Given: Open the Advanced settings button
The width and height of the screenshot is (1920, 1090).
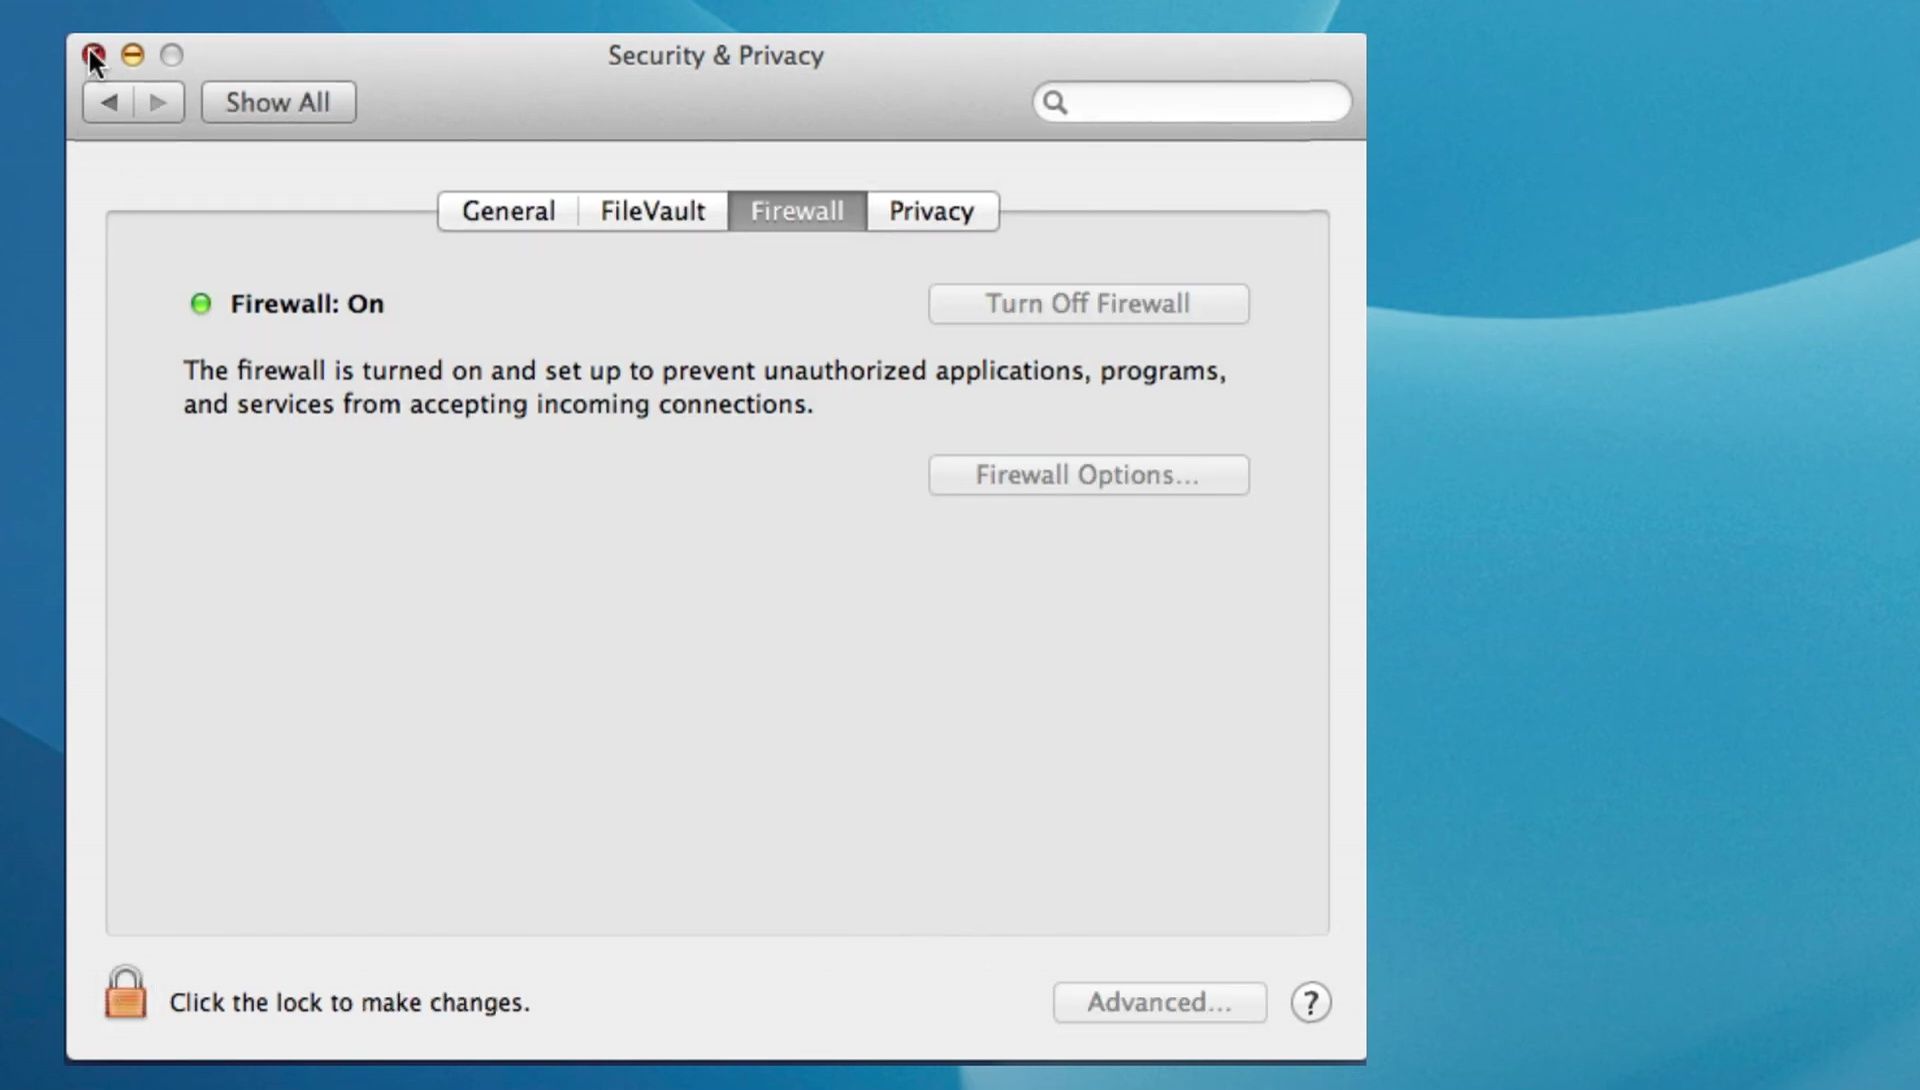Looking at the screenshot, I should 1160,1002.
